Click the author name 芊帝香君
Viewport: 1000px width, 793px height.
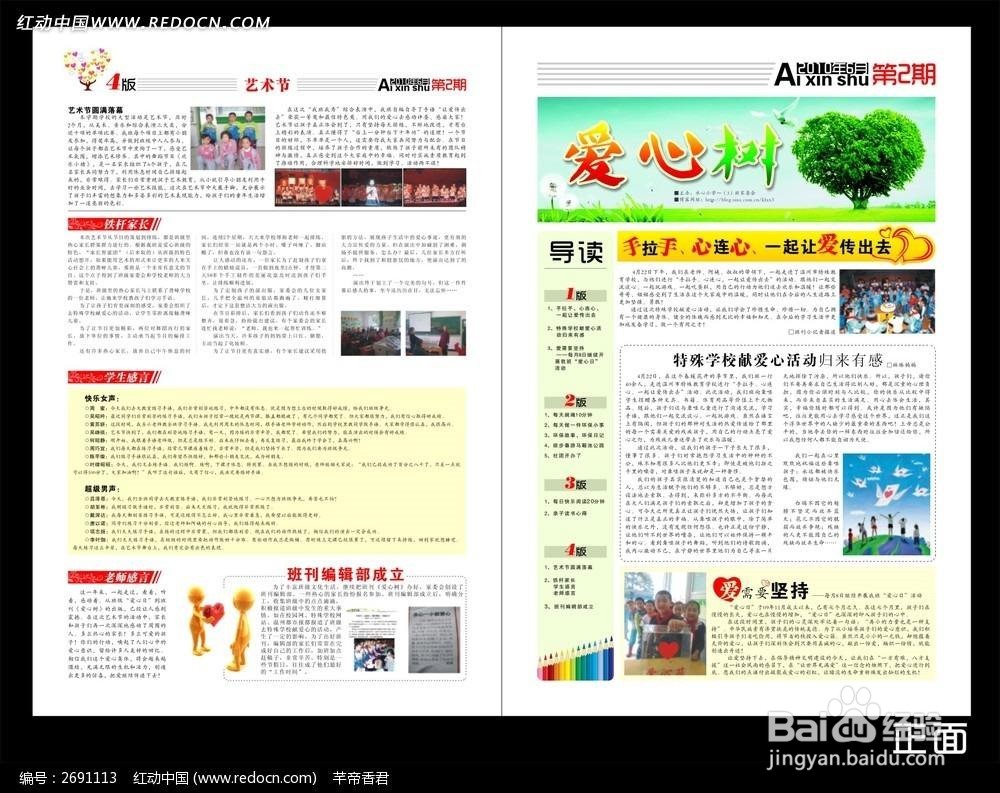[x=360, y=778]
